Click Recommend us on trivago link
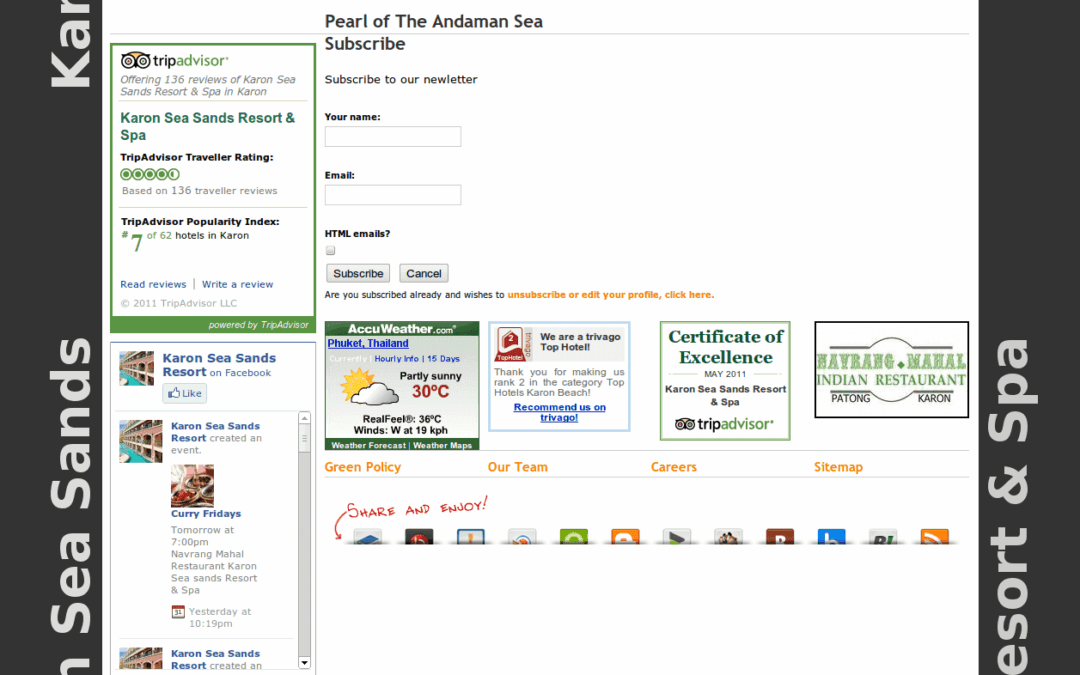1080x675 pixels. pos(559,412)
